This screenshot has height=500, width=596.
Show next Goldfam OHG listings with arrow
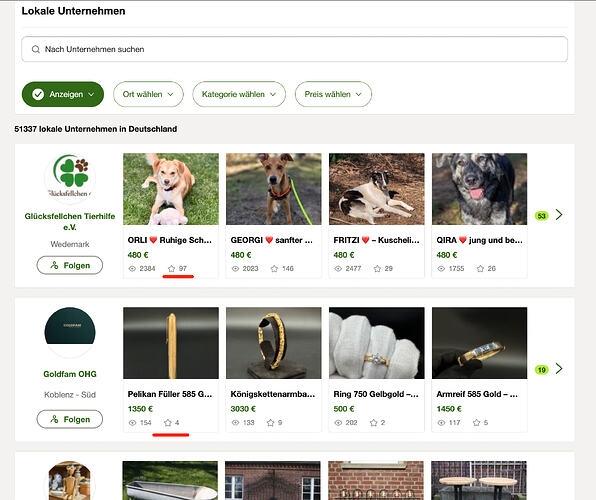pyautogui.click(x=559, y=368)
